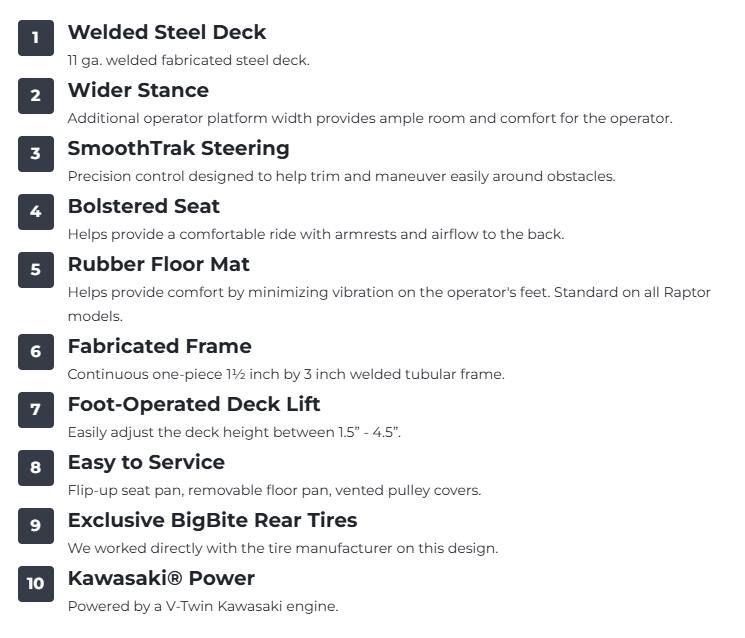
Task: Select the number 9 badge icon
Action: (x=36, y=526)
